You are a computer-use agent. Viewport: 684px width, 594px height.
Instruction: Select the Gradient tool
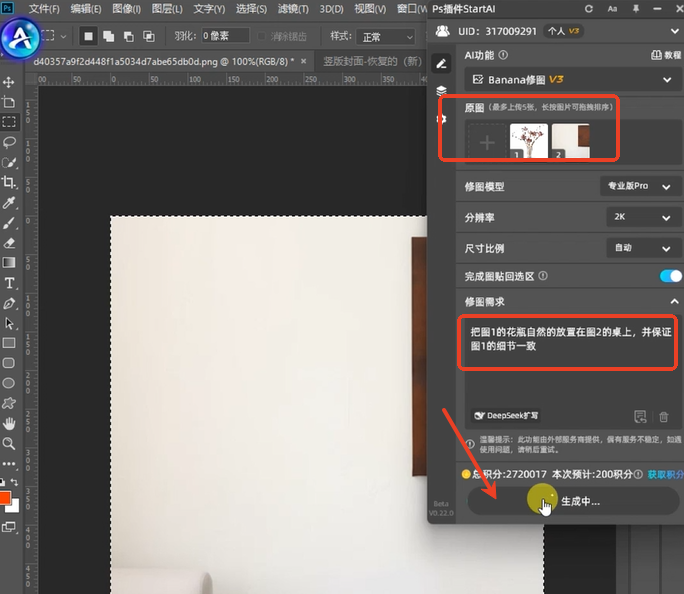click(9, 262)
